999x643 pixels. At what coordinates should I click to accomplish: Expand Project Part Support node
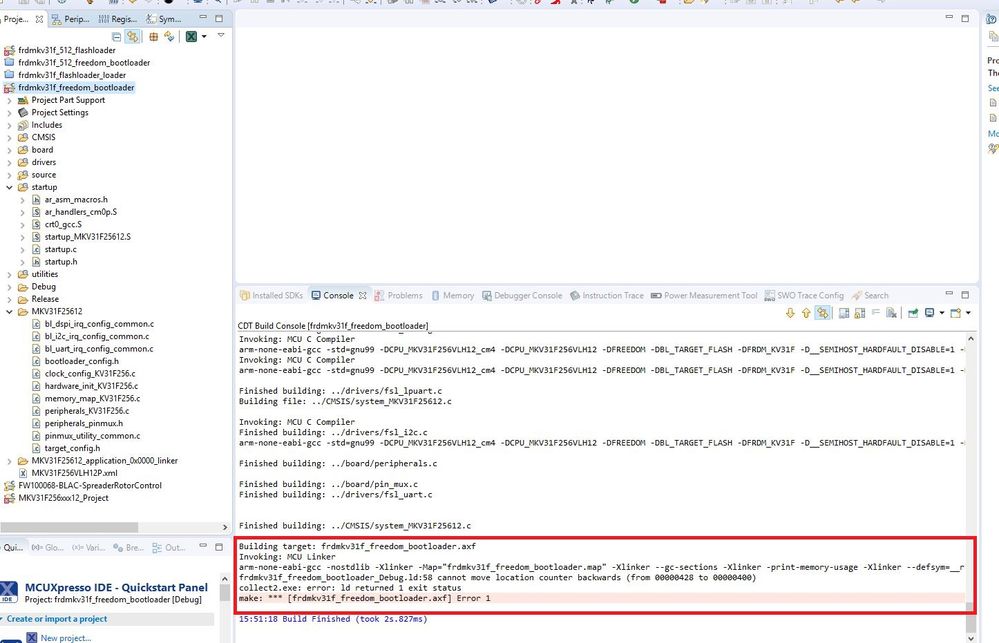point(9,100)
